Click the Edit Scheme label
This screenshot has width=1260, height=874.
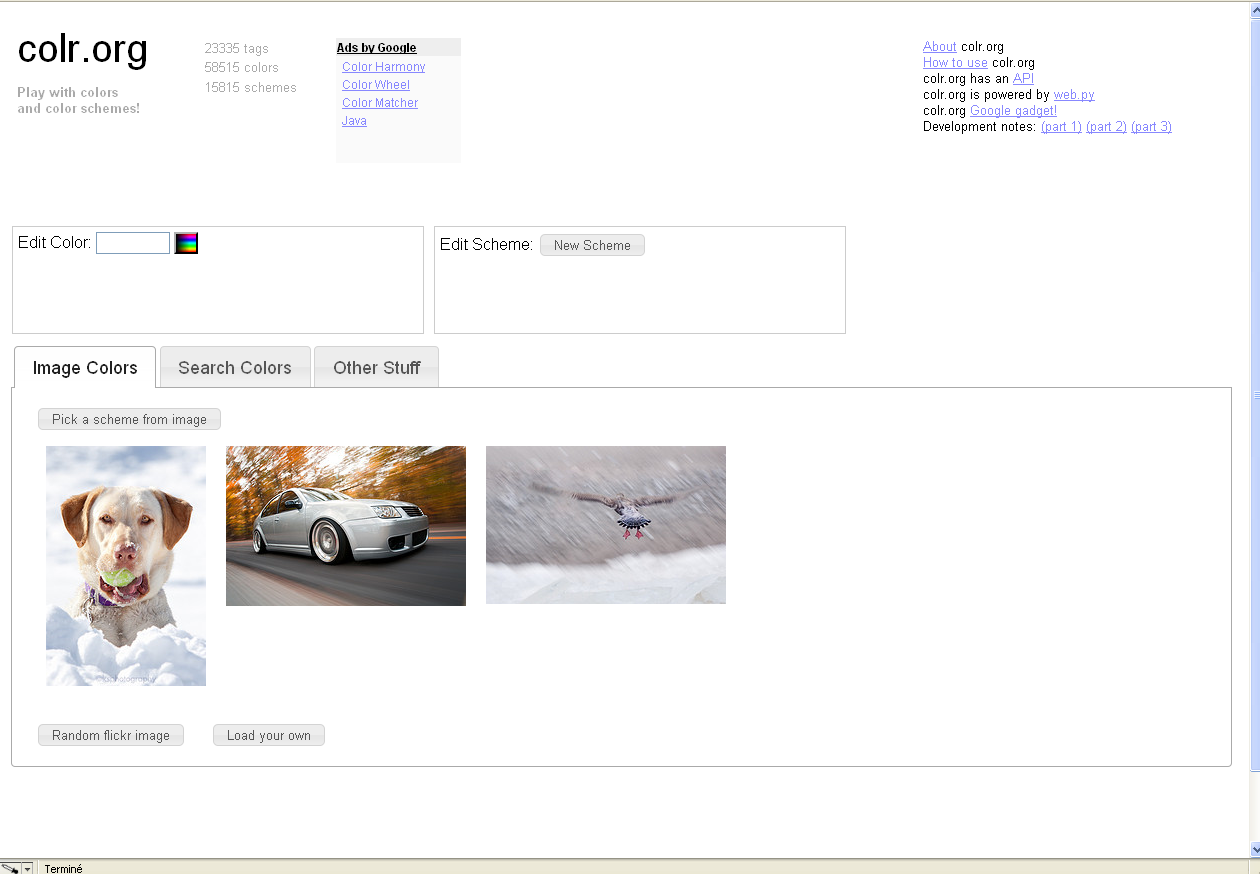(x=486, y=244)
